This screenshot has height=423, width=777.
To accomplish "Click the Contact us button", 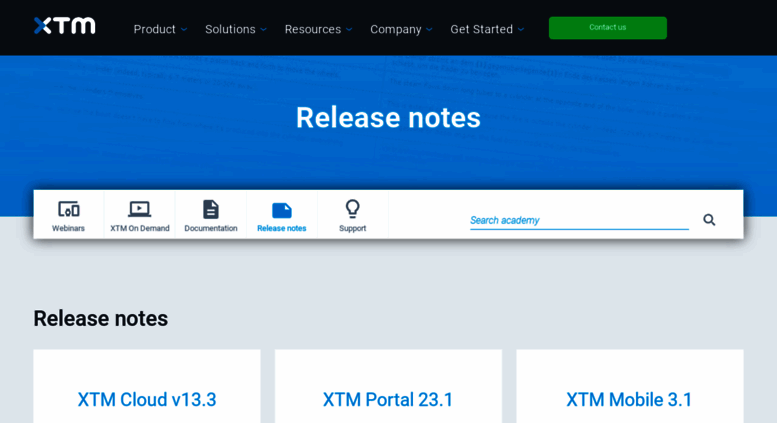I will 608,28.
